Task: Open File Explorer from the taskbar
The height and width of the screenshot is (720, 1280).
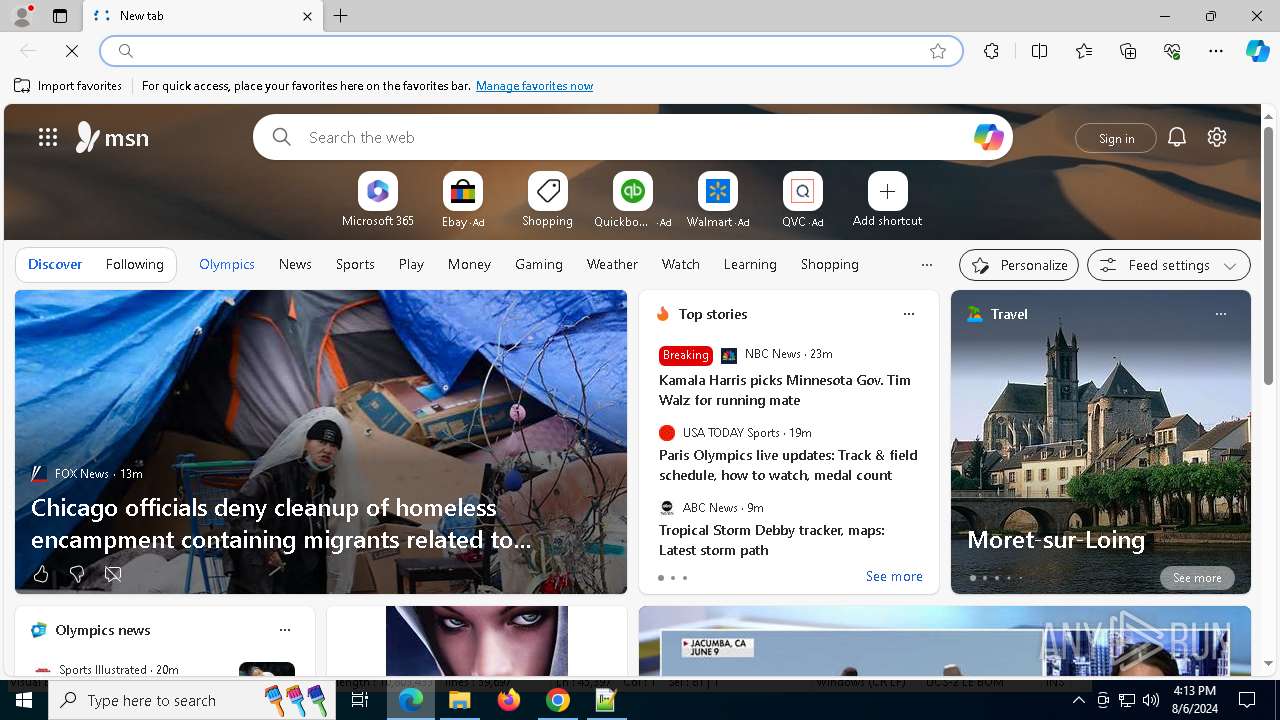Action: pos(460,700)
